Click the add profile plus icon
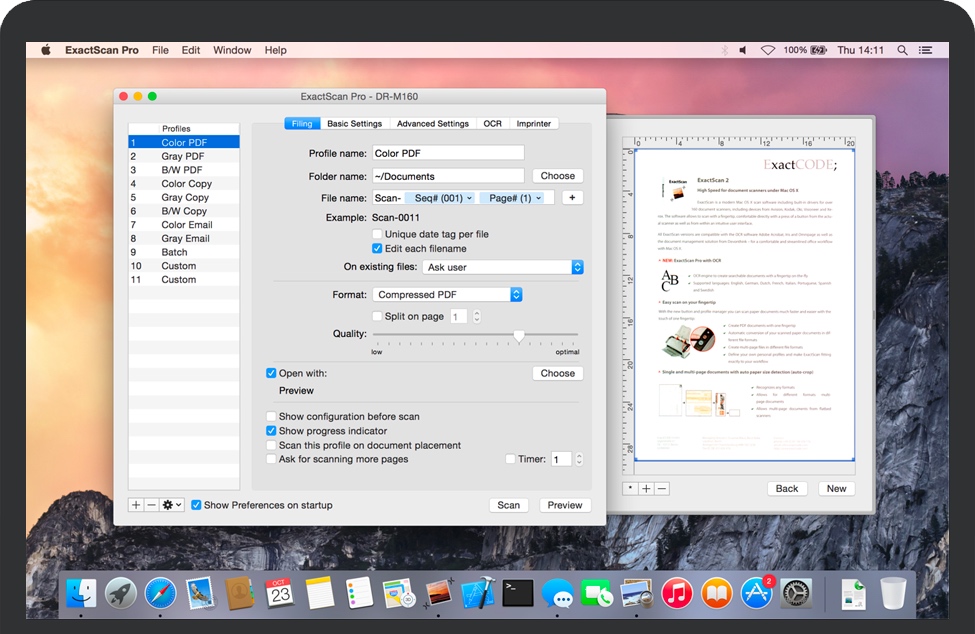Viewport: 975px width, 634px height. (x=136, y=505)
